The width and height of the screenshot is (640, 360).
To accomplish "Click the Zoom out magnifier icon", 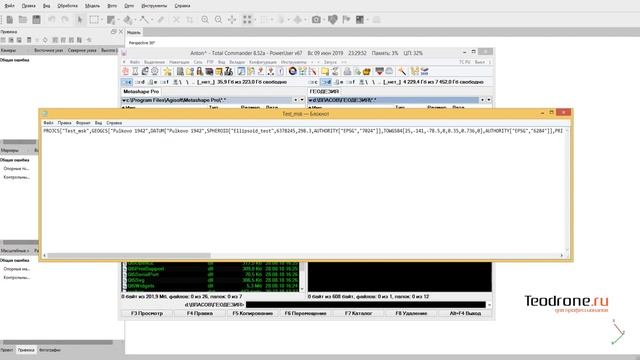I will (x=218, y=20).
